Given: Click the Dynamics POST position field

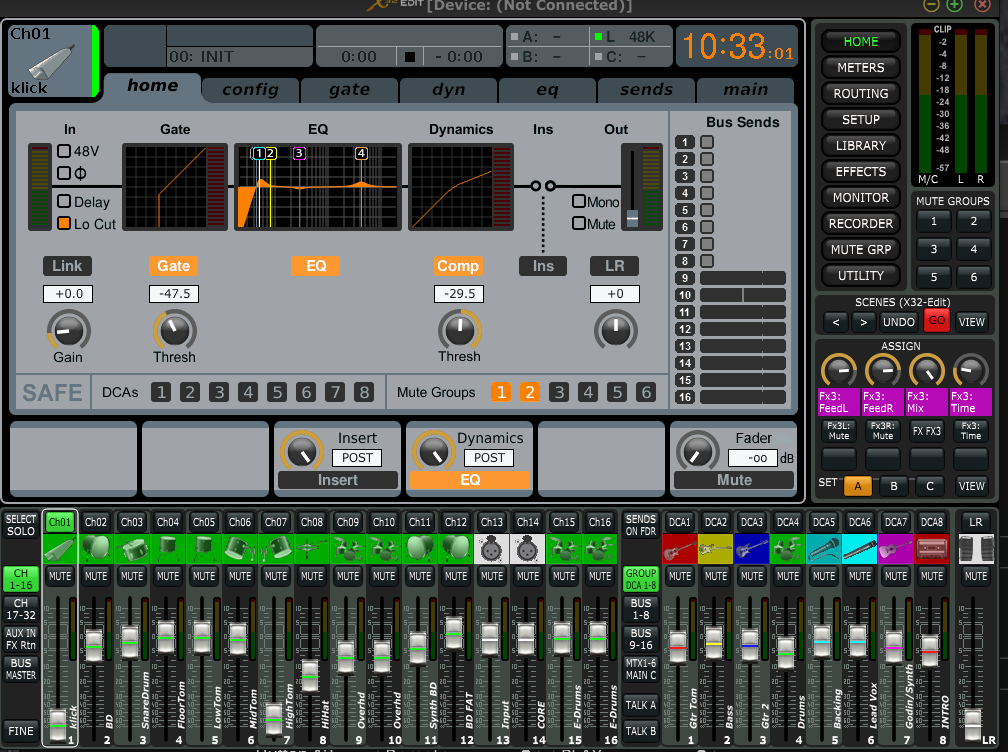Looking at the screenshot, I should tap(489, 458).
